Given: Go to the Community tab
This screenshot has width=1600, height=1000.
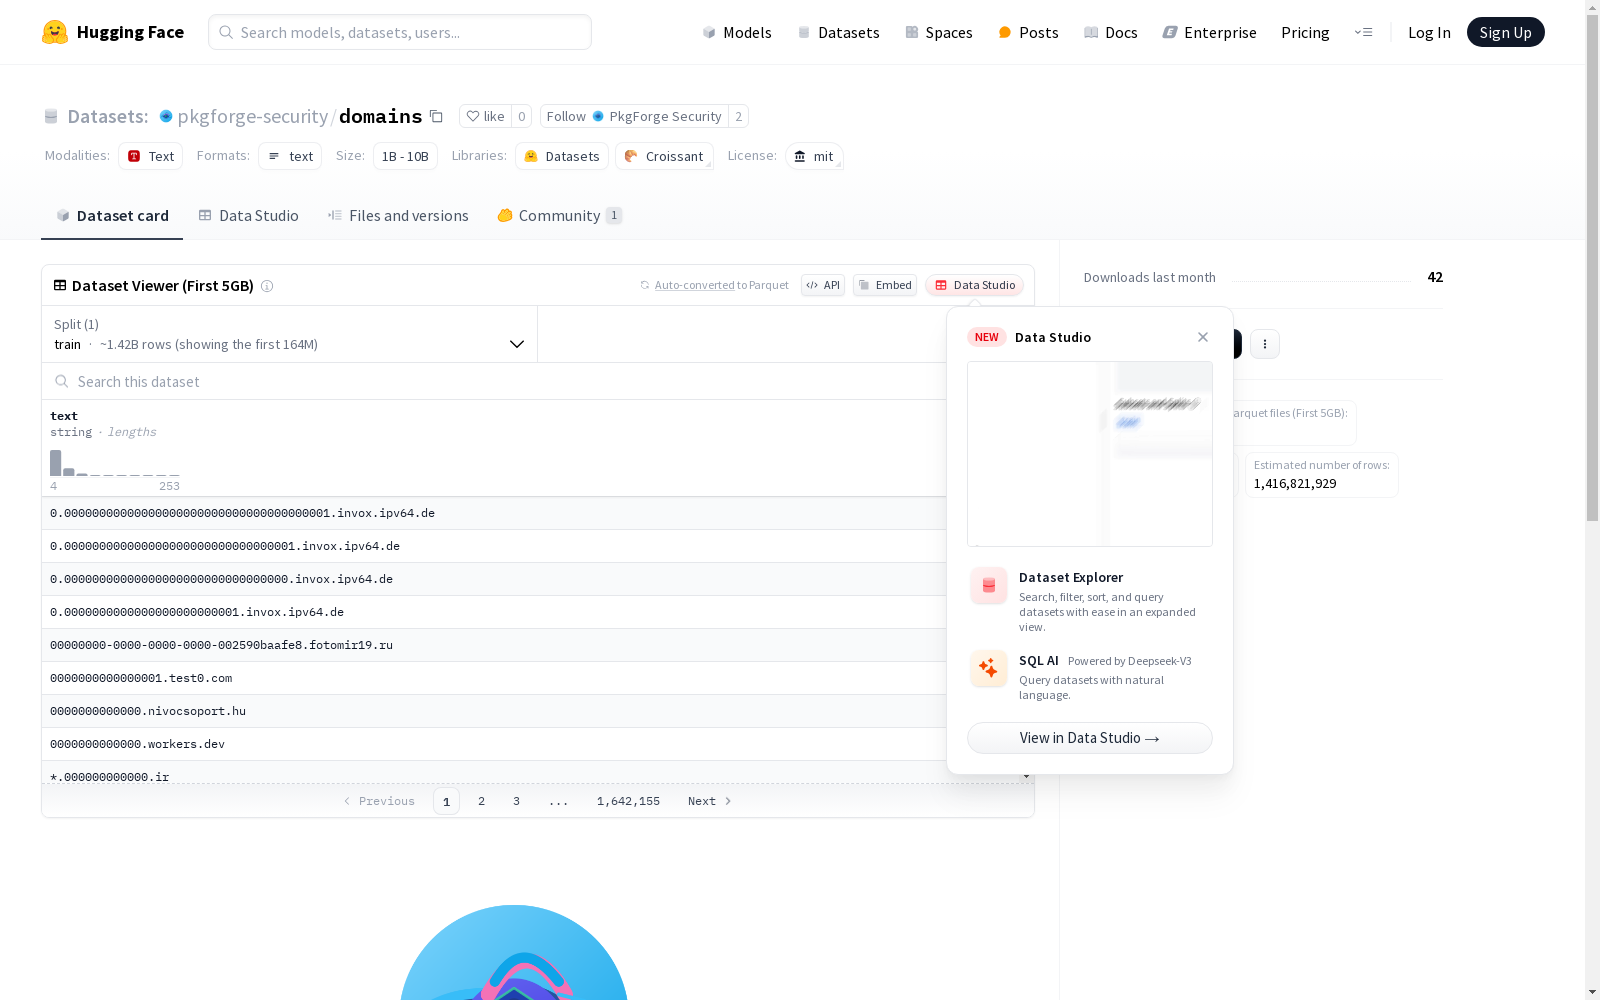Looking at the screenshot, I should [x=560, y=216].
